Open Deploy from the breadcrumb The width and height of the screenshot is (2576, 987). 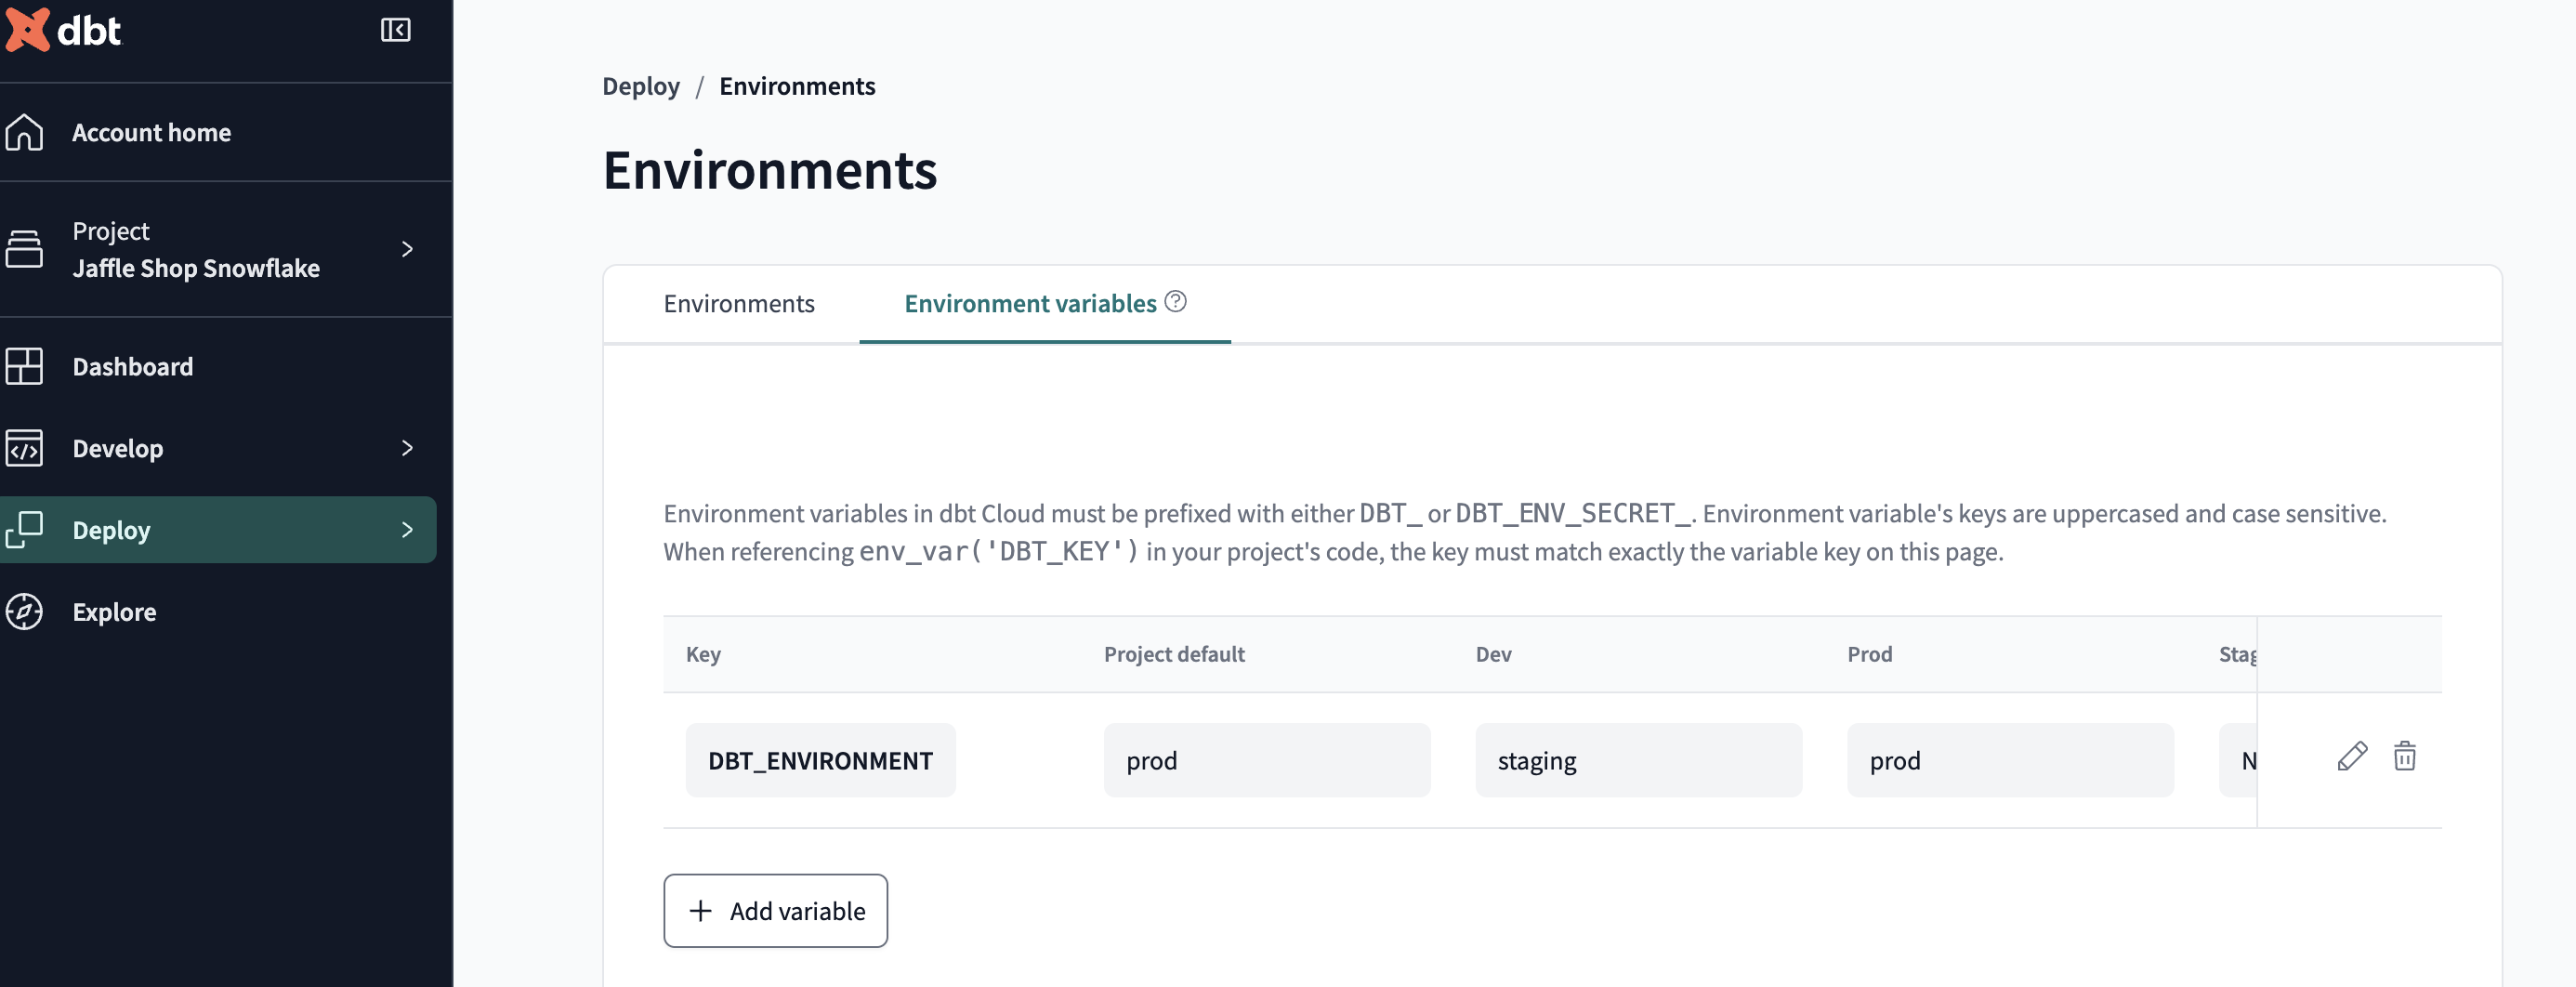click(640, 86)
